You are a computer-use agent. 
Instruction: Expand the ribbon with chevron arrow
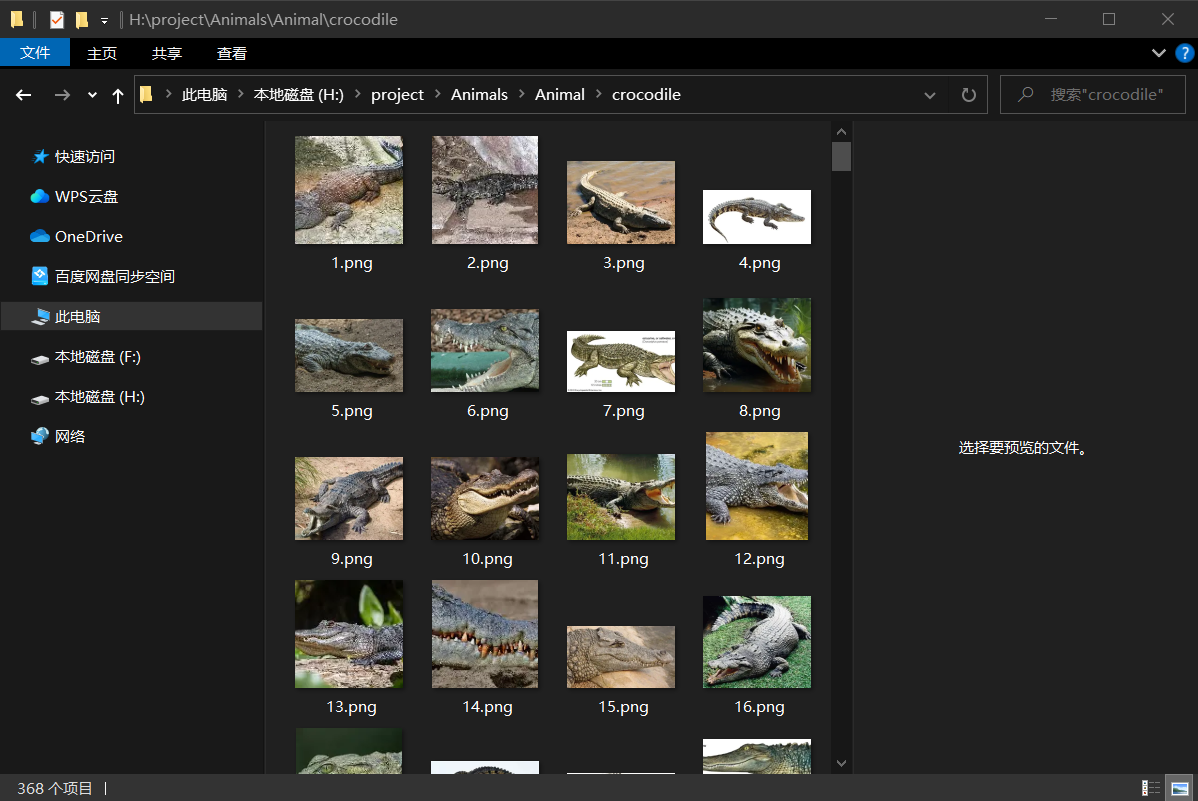[1158, 53]
